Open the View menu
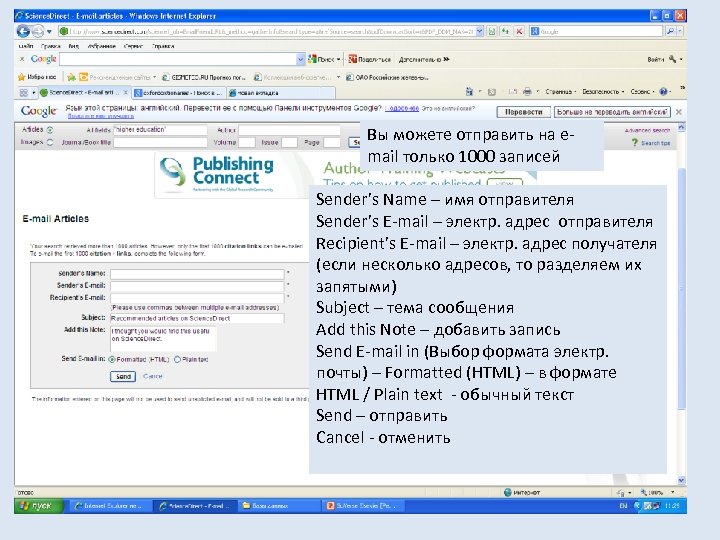Screen dimensions: 720x540 coord(73,46)
